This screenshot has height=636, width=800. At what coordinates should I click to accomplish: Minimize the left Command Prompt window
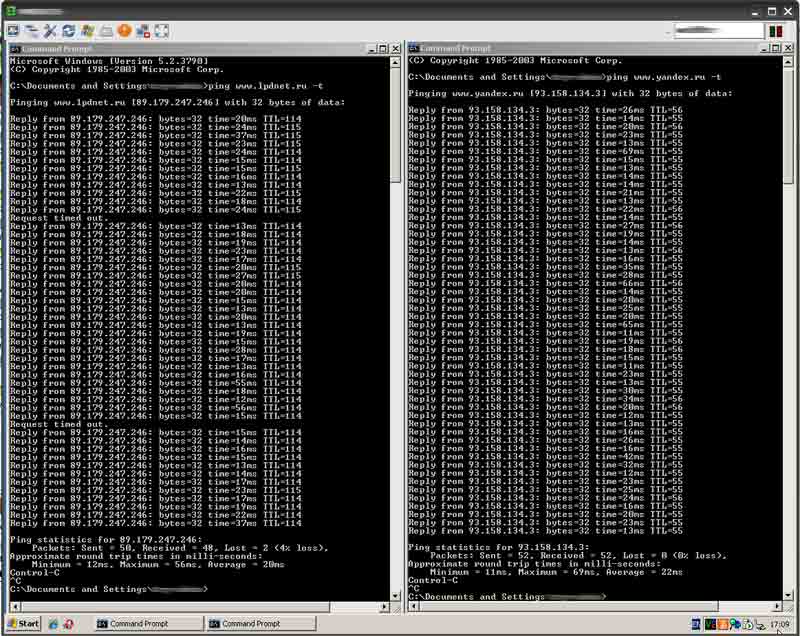click(x=372, y=49)
